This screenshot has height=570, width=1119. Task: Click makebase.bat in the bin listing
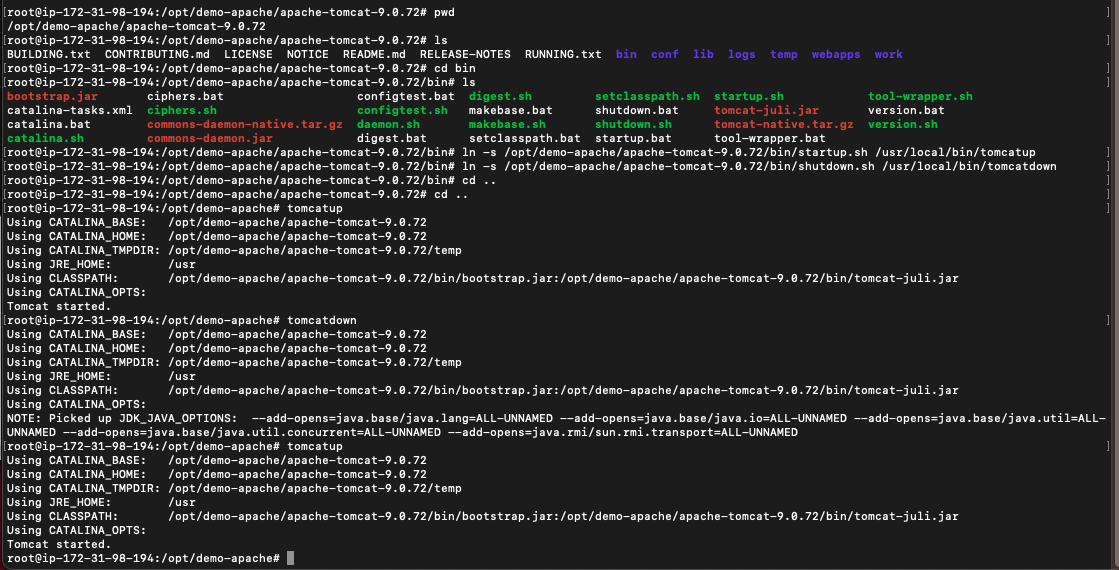click(x=510, y=111)
